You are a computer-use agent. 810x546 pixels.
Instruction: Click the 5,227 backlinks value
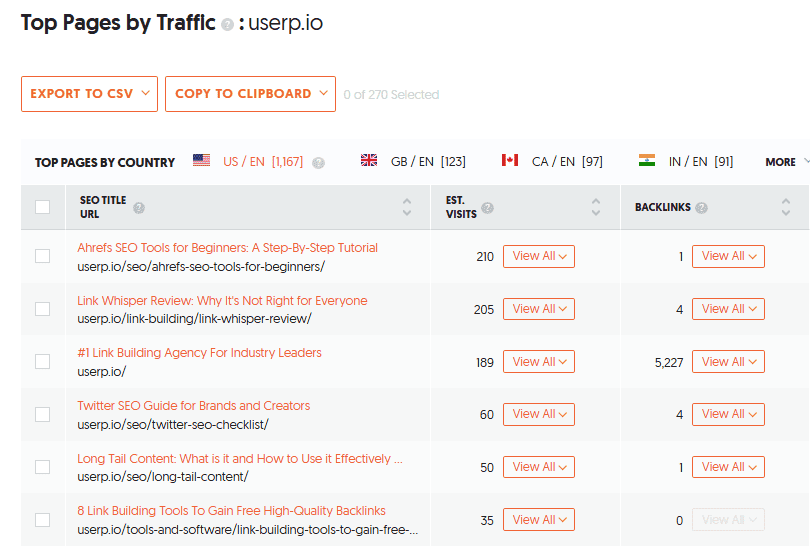point(669,363)
